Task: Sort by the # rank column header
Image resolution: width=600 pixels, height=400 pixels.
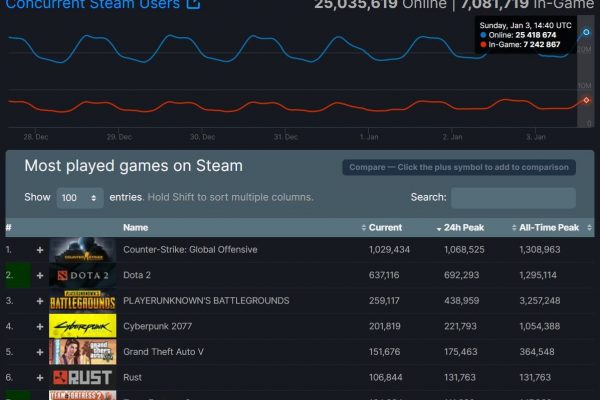Action: coord(8,228)
